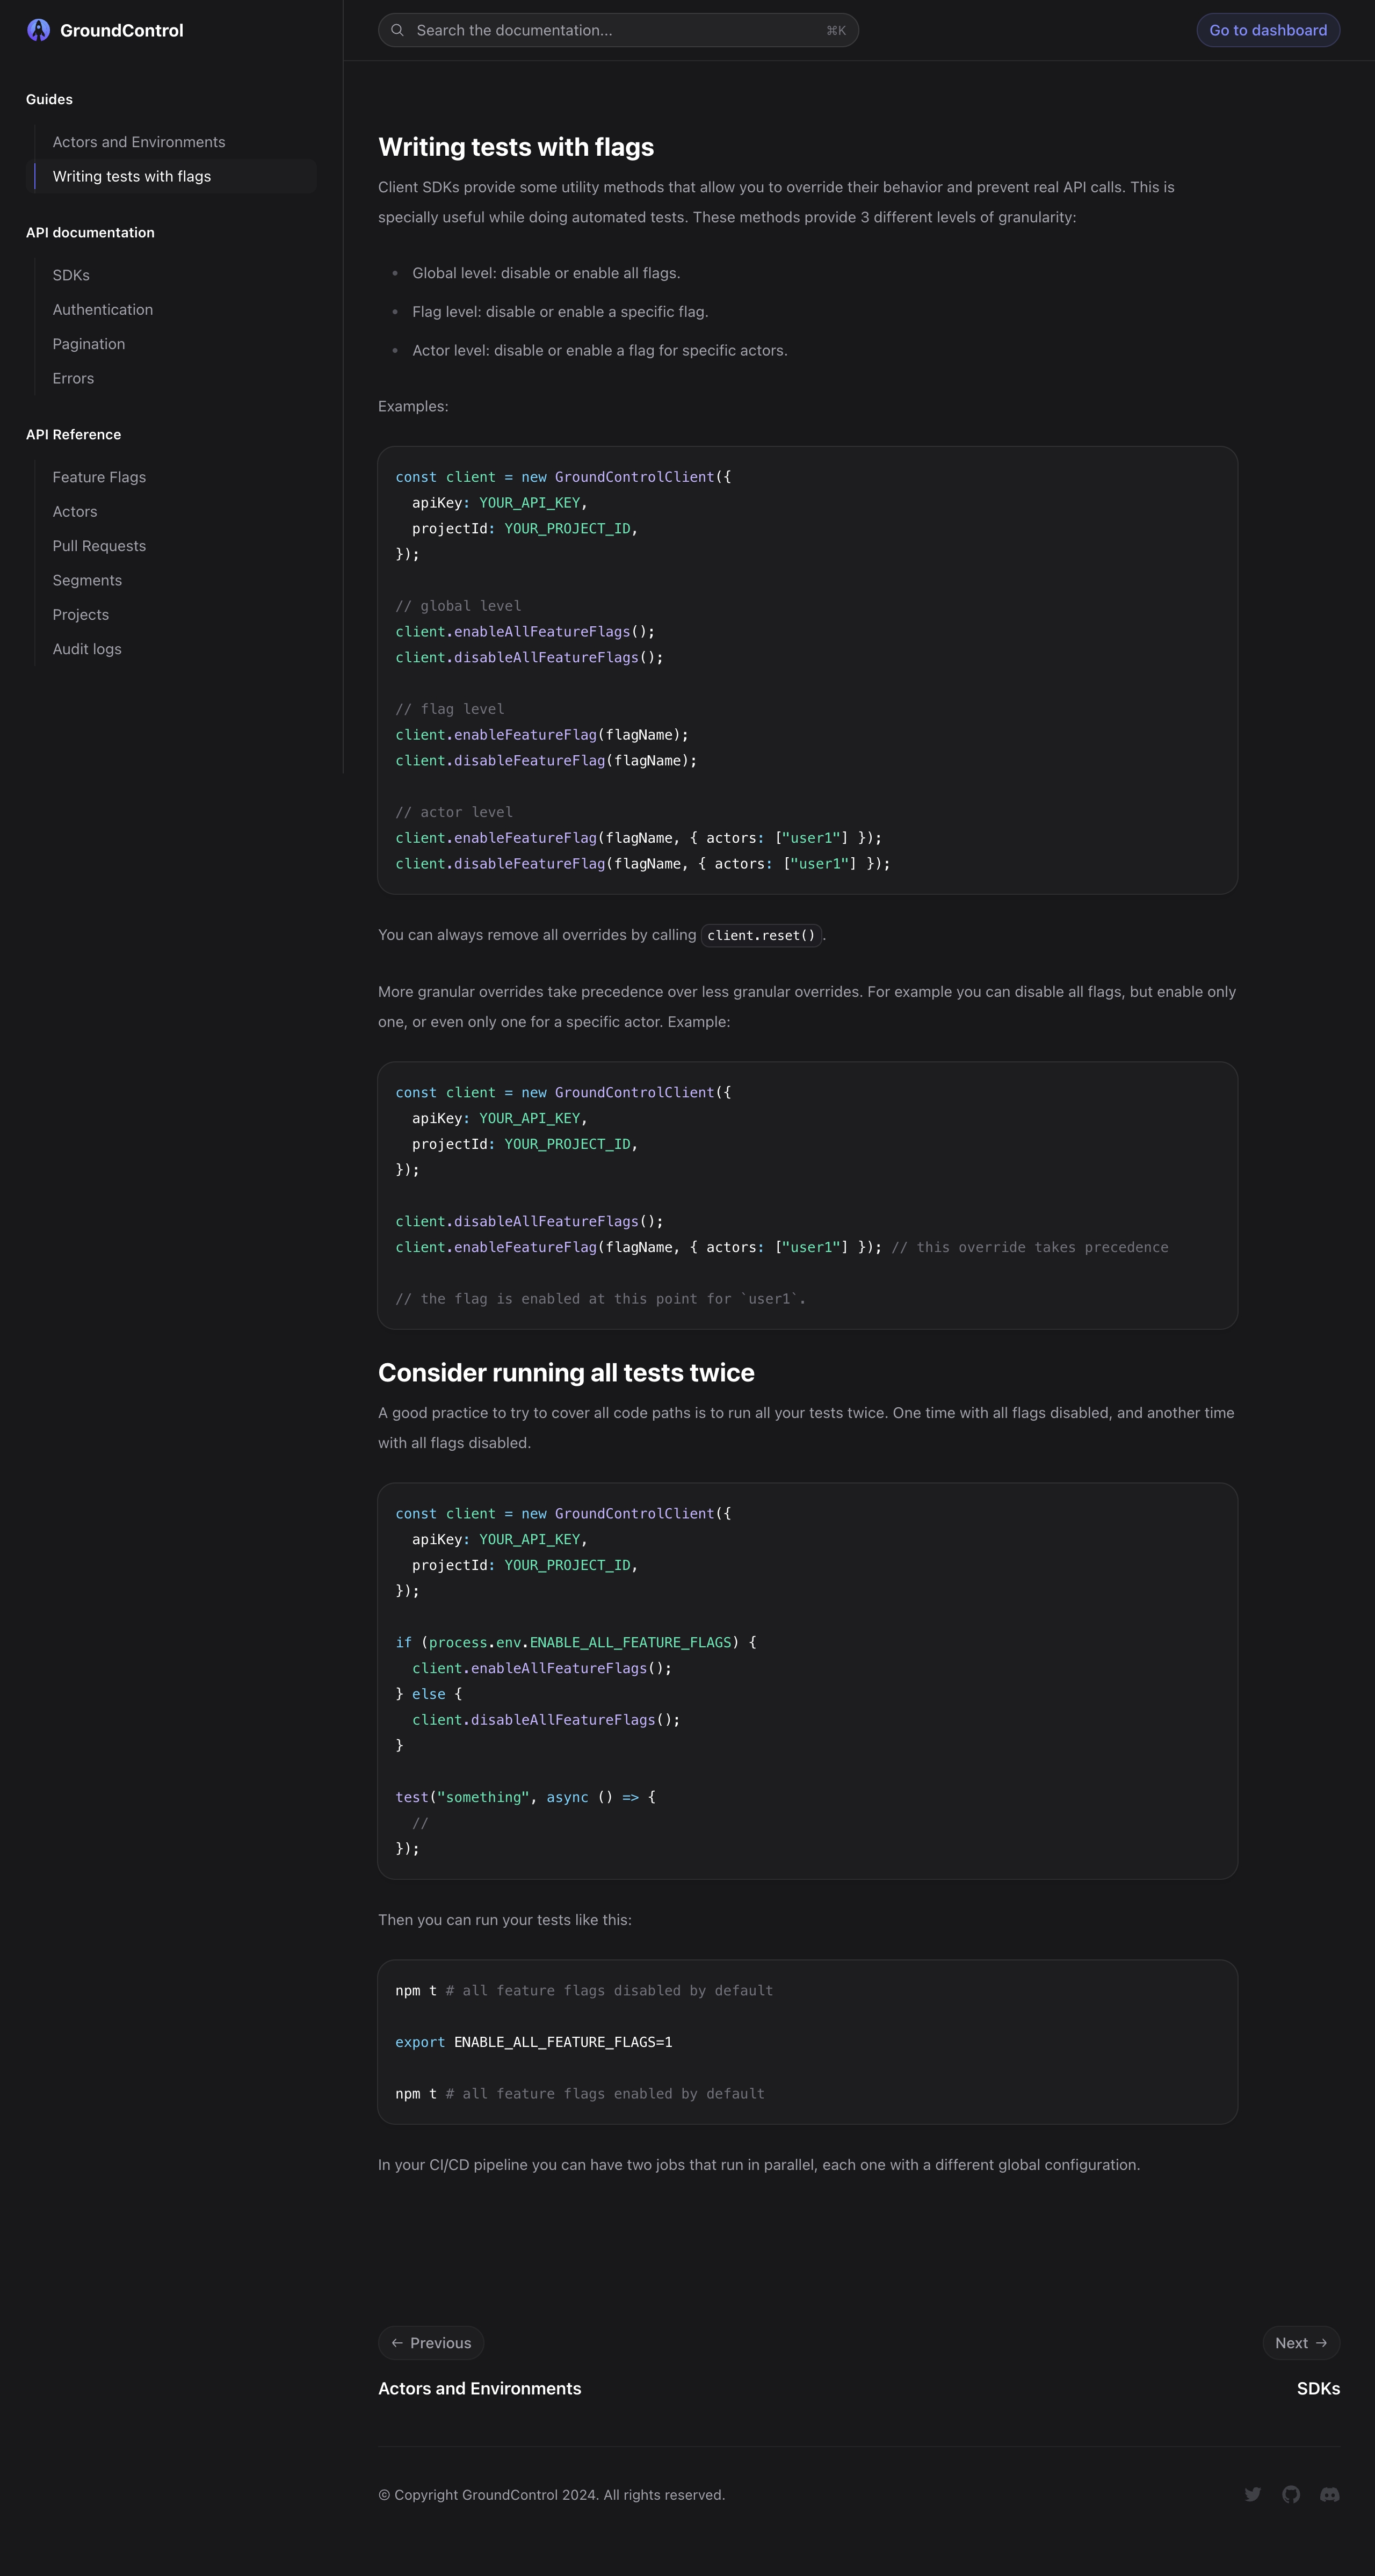Open the Twitter icon in footer
Screen dimensions: 1375x2576
[1252, 2494]
